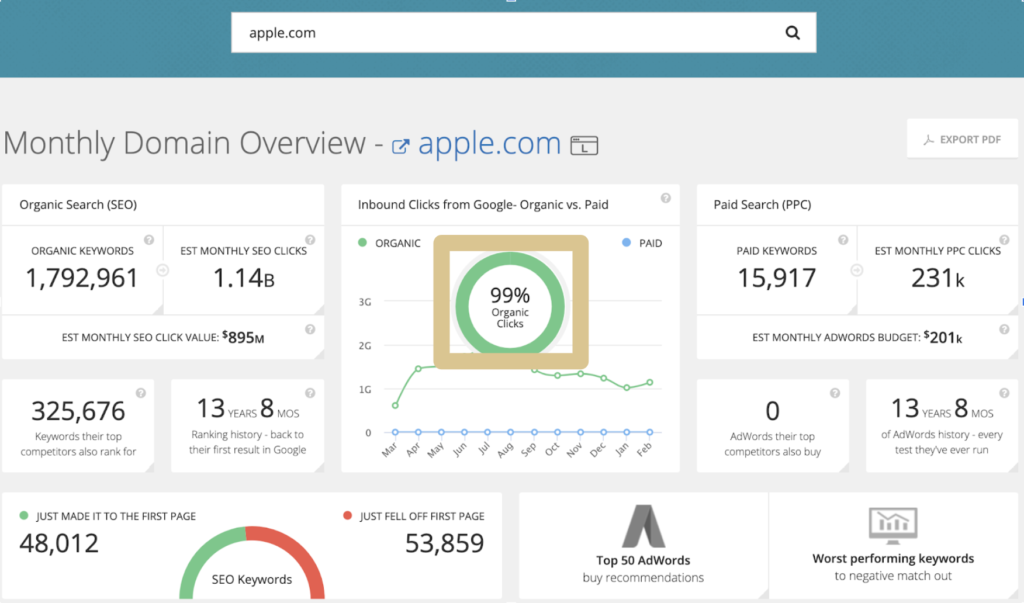Click help icon on the competitors' AdWords card
This screenshot has height=603, width=1024.
coord(835,393)
